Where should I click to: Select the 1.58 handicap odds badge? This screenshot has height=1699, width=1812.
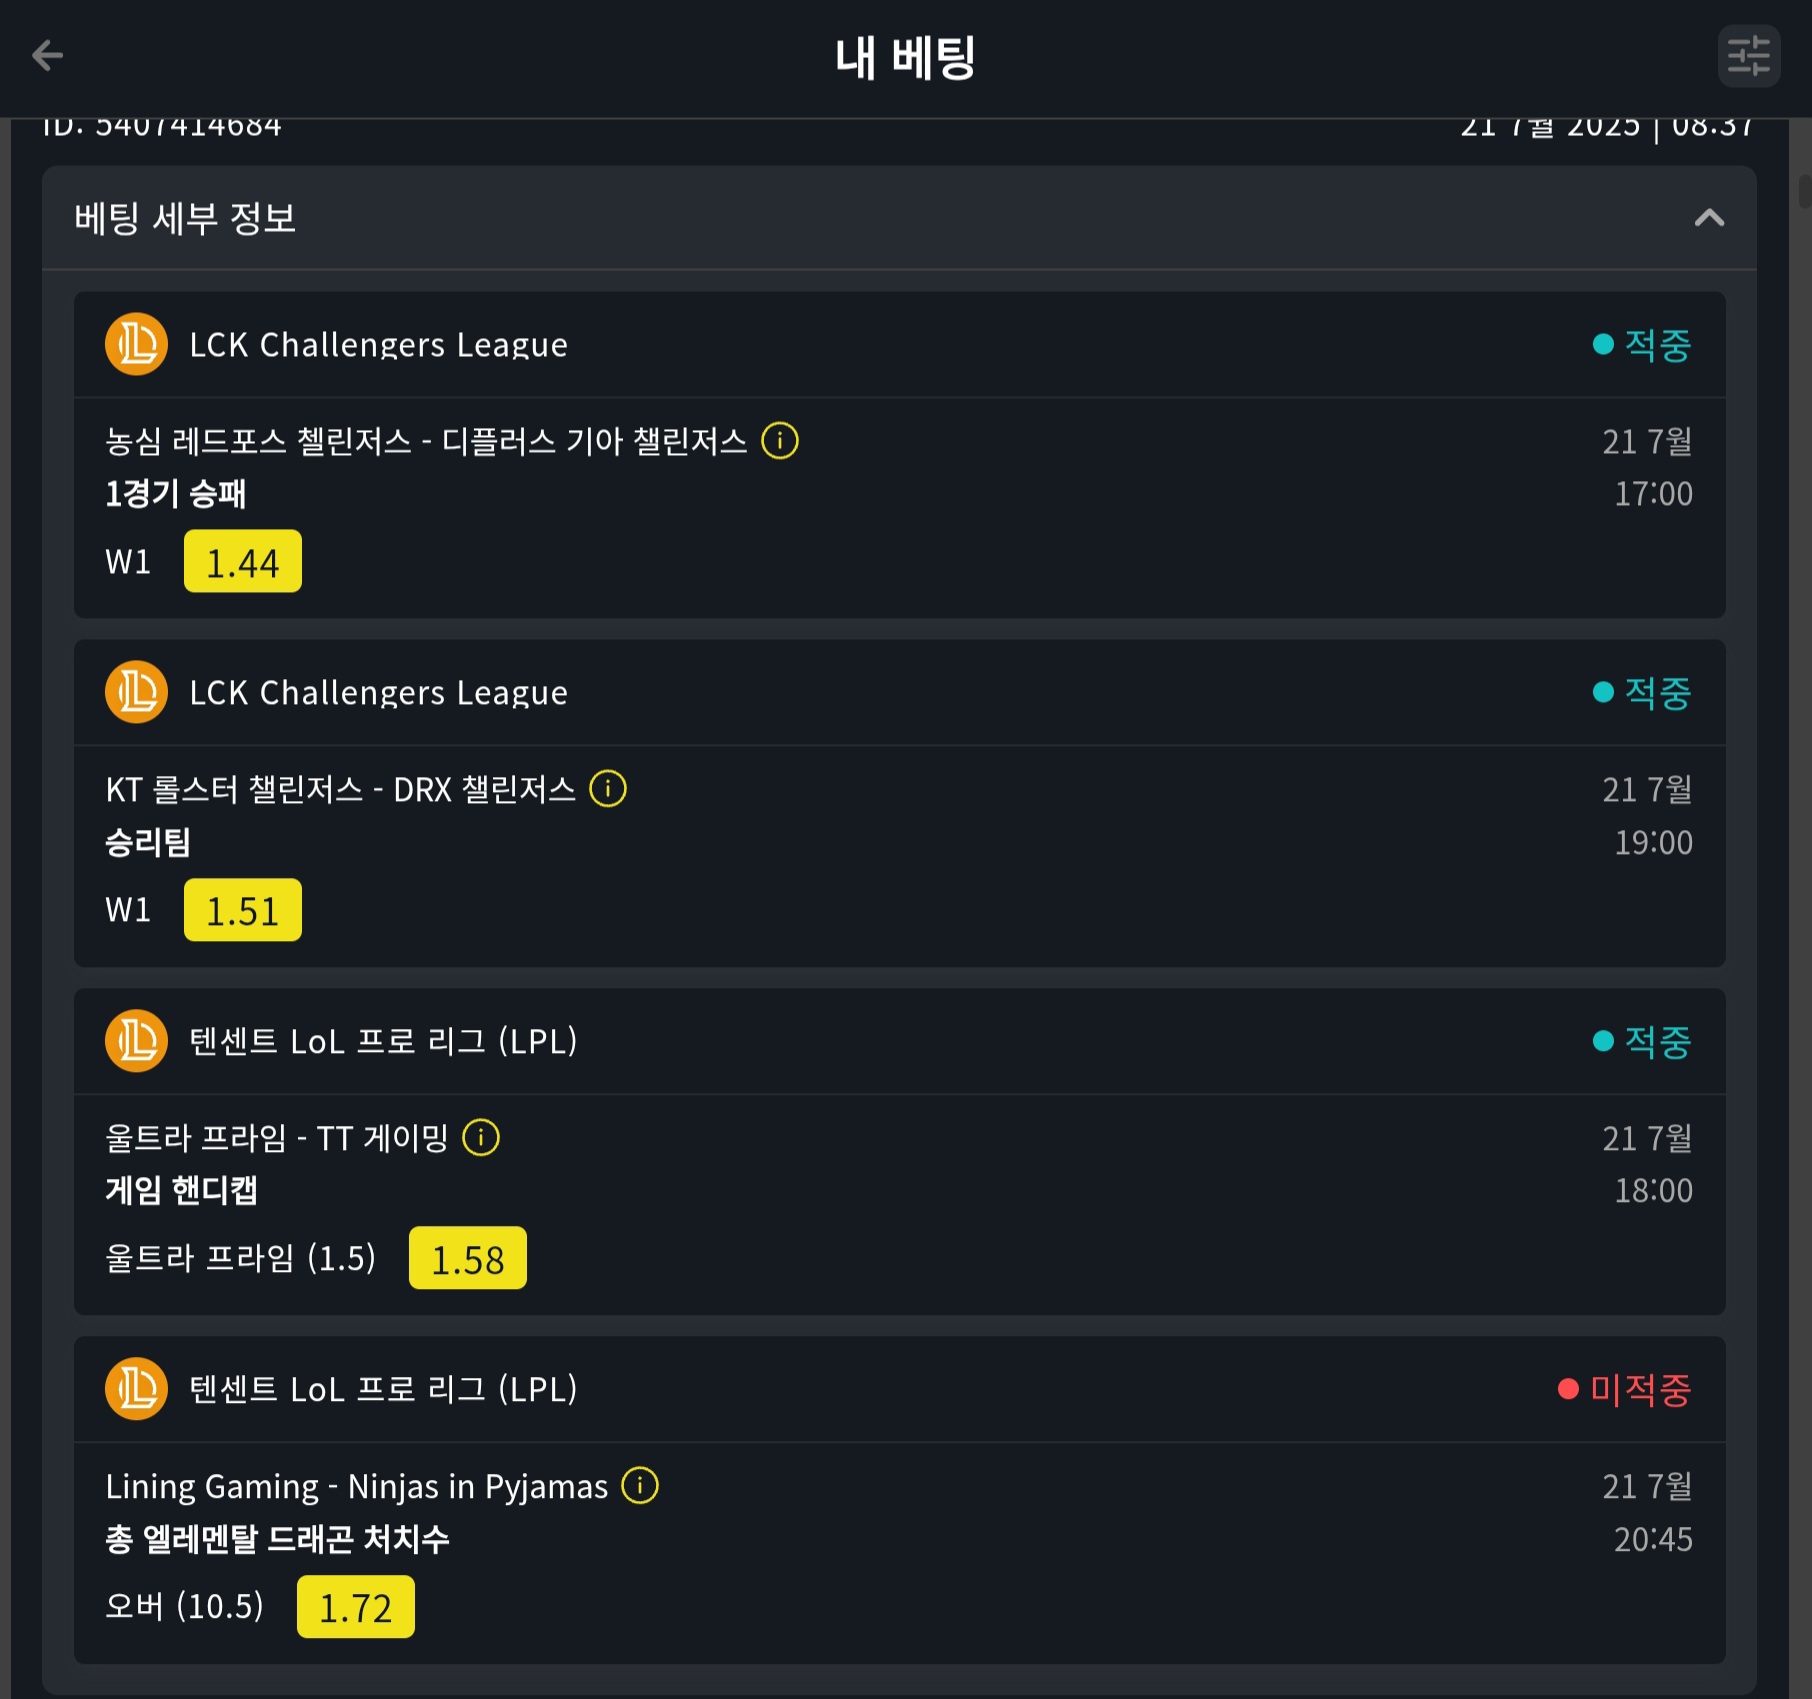pyautogui.click(x=468, y=1258)
